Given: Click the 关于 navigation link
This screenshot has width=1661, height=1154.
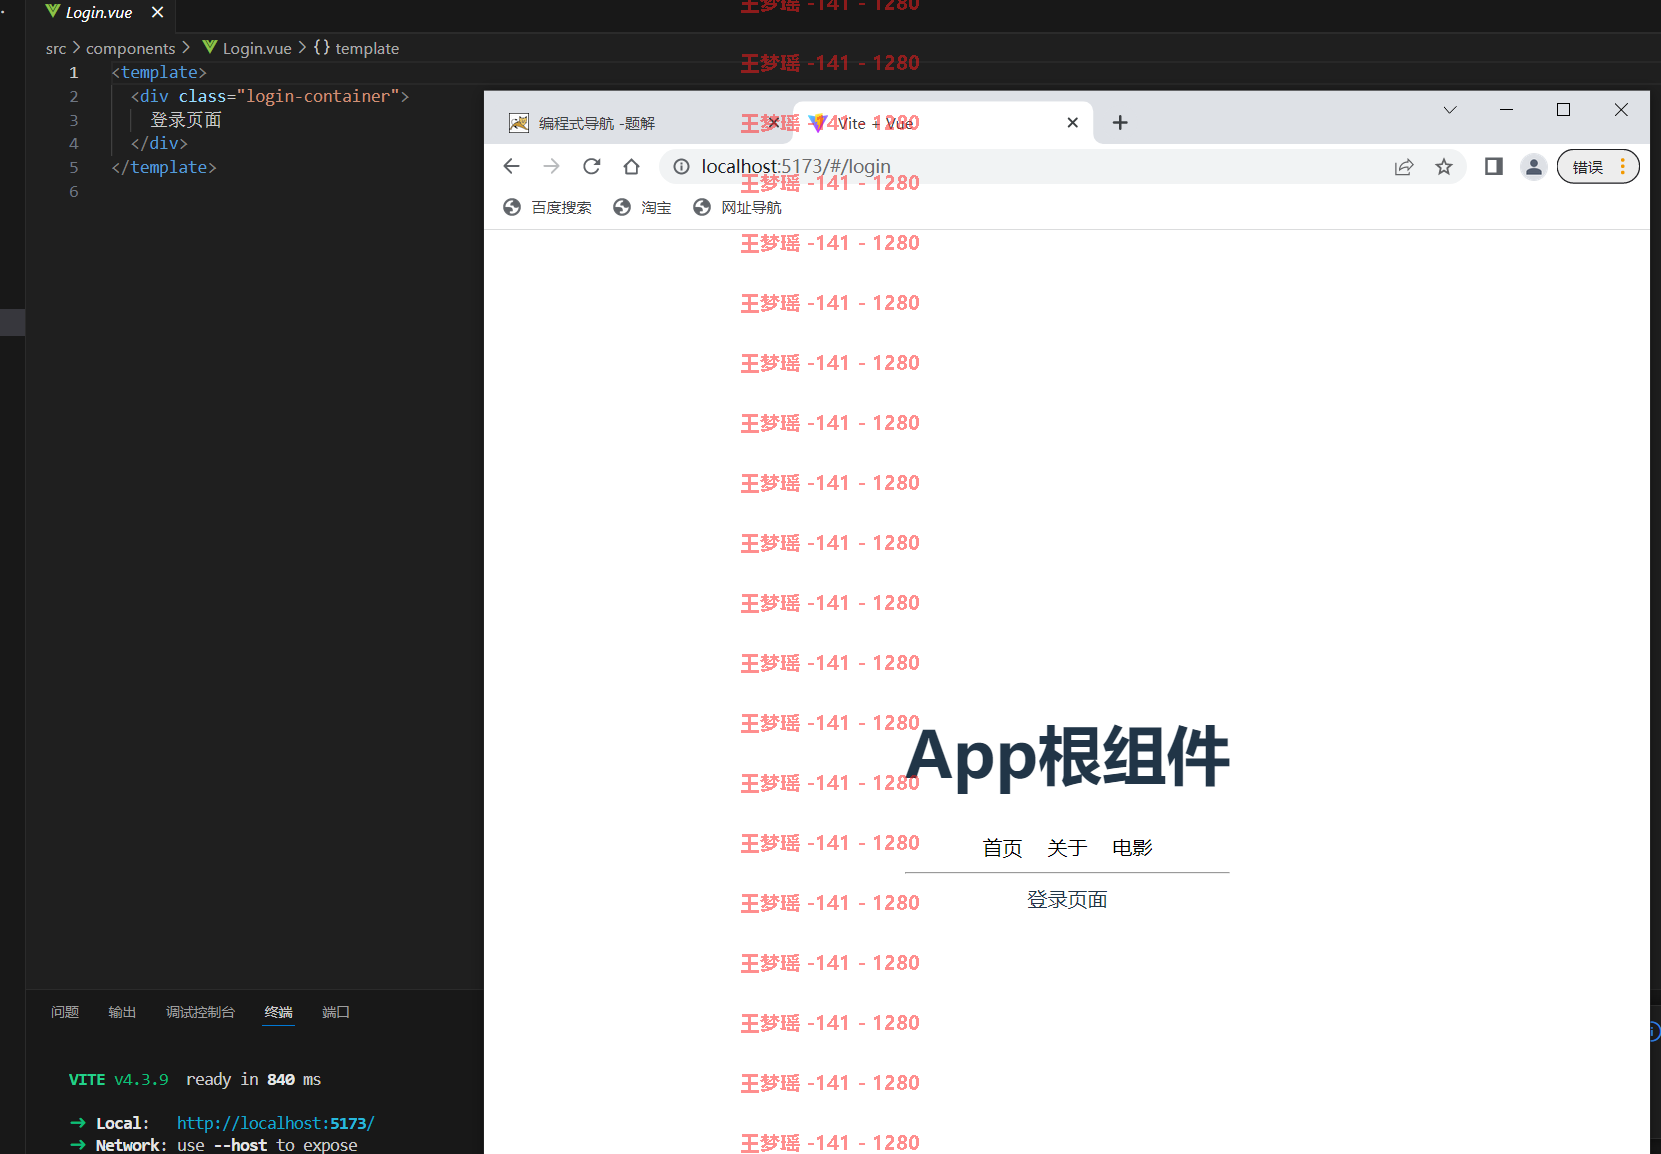Looking at the screenshot, I should (1067, 848).
